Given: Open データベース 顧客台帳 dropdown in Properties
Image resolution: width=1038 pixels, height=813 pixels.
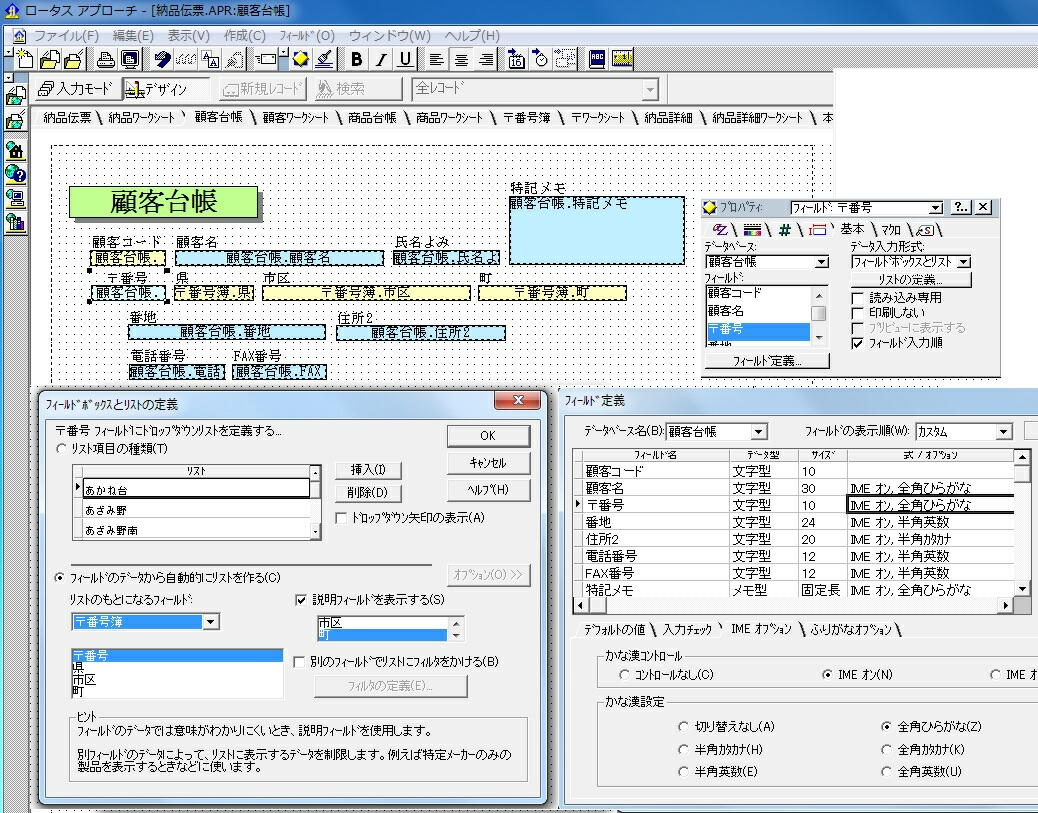Looking at the screenshot, I should click(x=822, y=262).
